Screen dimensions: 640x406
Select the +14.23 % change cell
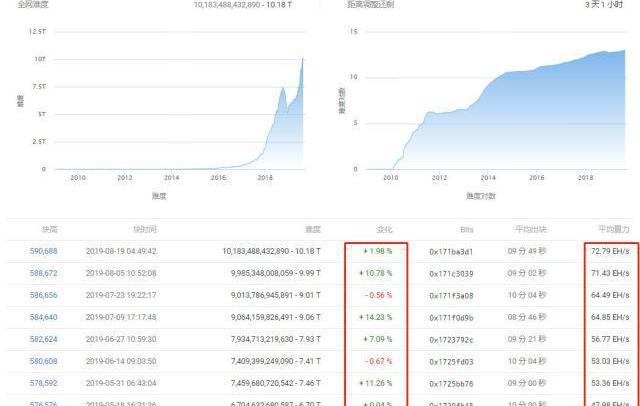pyautogui.click(x=376, y=317)
